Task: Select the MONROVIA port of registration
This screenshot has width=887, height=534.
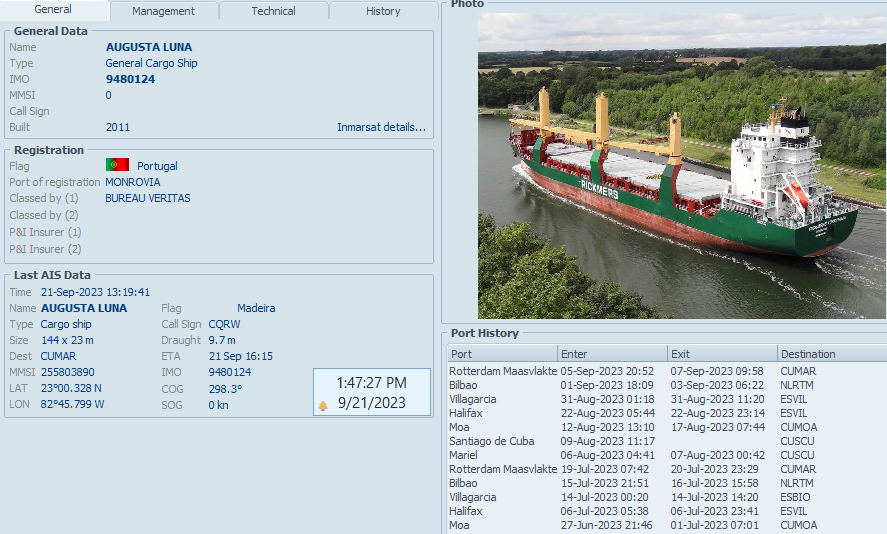Action: [132, 182]
